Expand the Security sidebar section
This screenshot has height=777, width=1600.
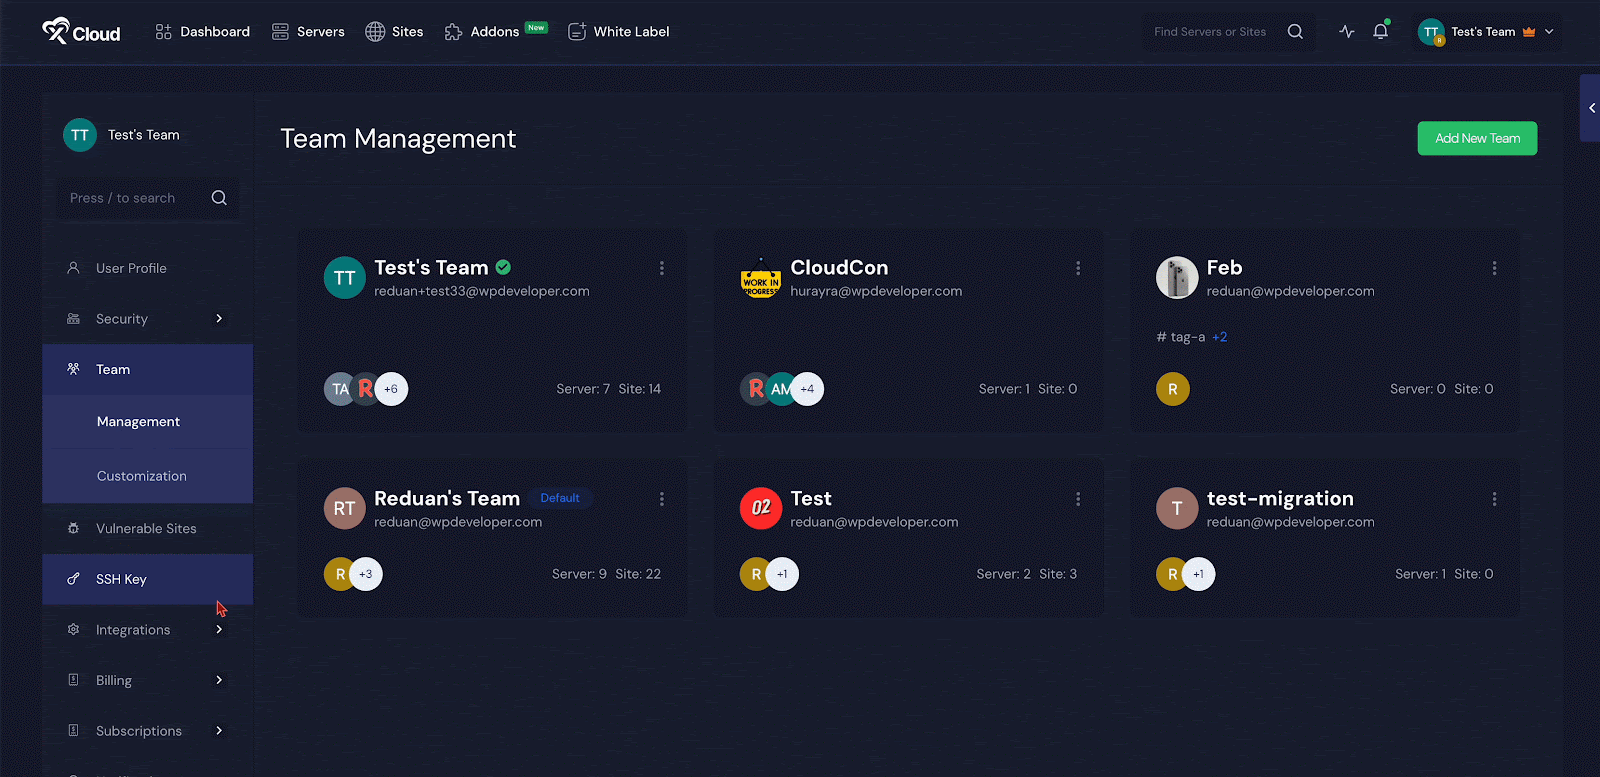(x=219, y=319)
